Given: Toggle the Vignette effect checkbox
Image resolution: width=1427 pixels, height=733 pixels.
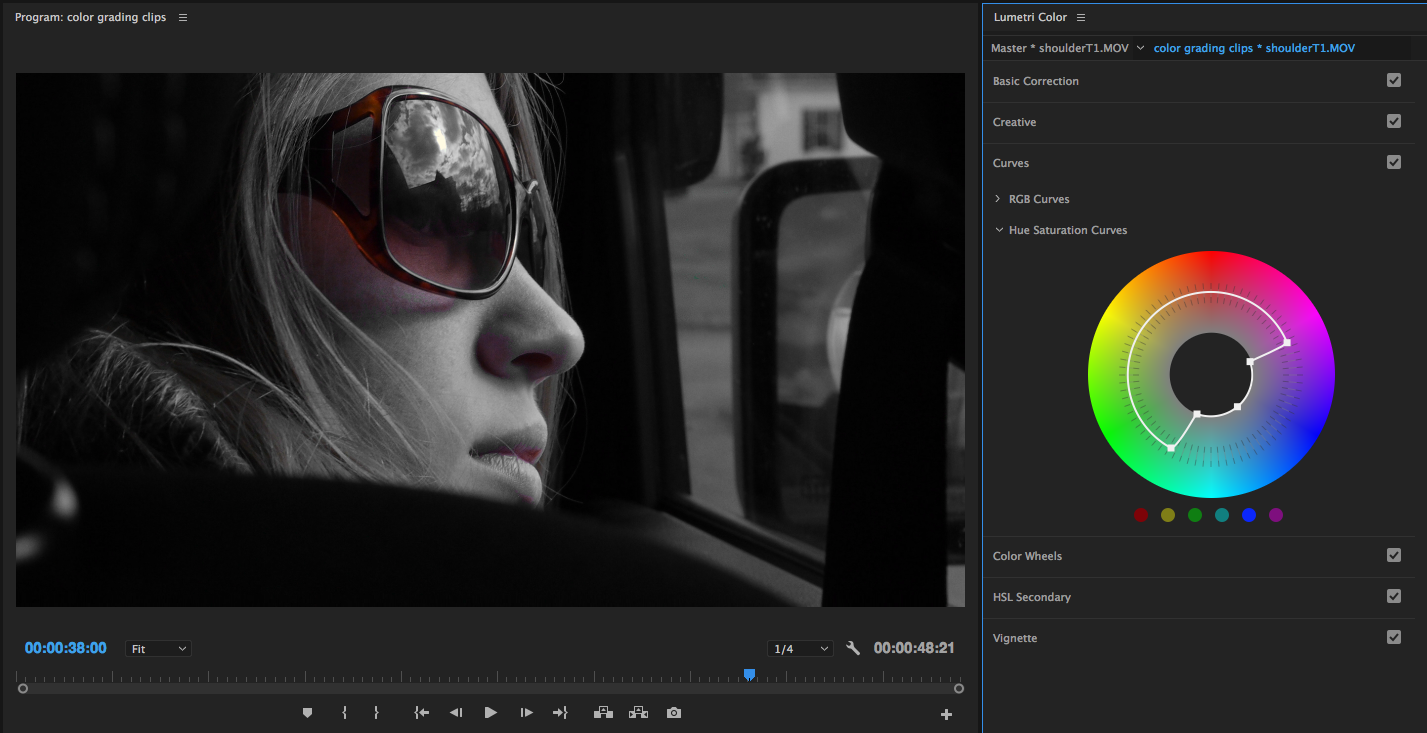Looking at the screenshot, I should click(x=1394, y=637).
